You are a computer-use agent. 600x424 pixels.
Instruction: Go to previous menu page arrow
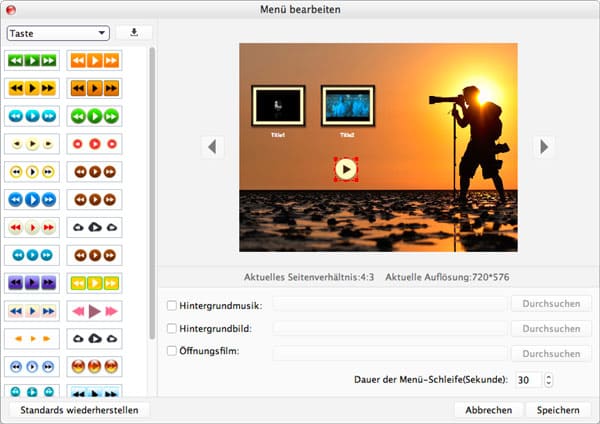click(x=212, y=147)
